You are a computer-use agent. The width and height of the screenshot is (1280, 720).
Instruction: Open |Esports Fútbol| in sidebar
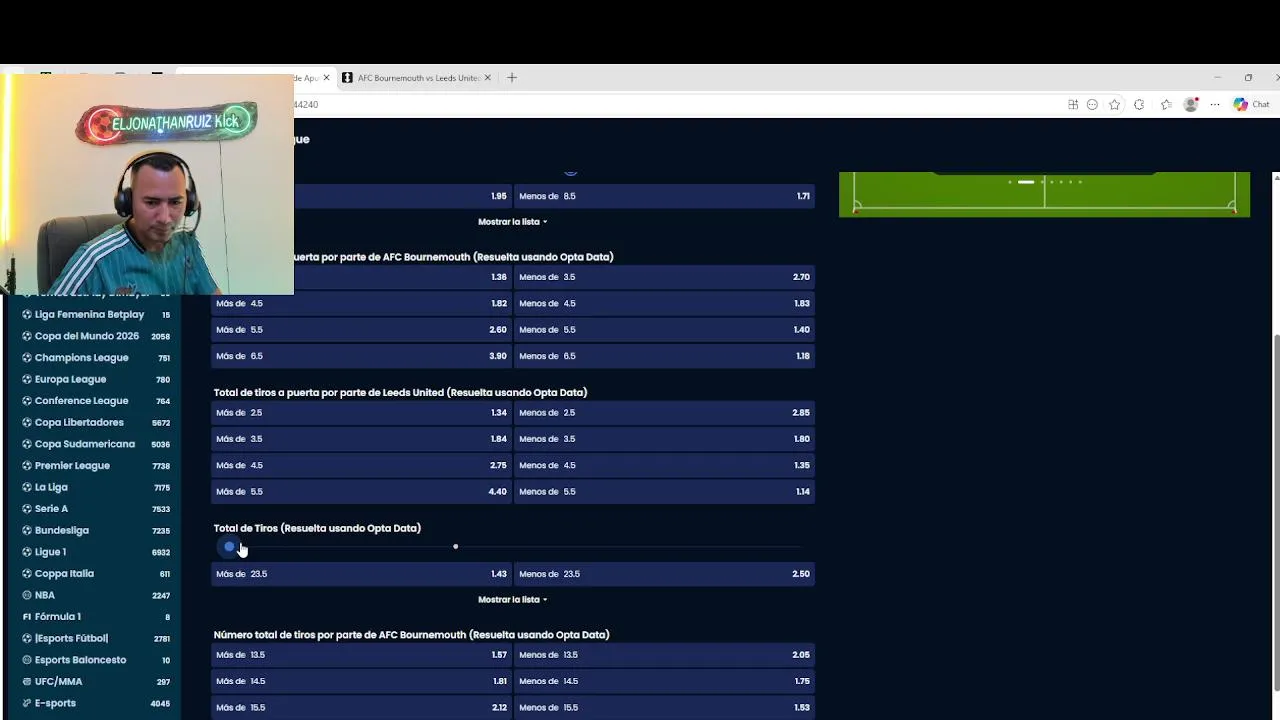[71, 638]
